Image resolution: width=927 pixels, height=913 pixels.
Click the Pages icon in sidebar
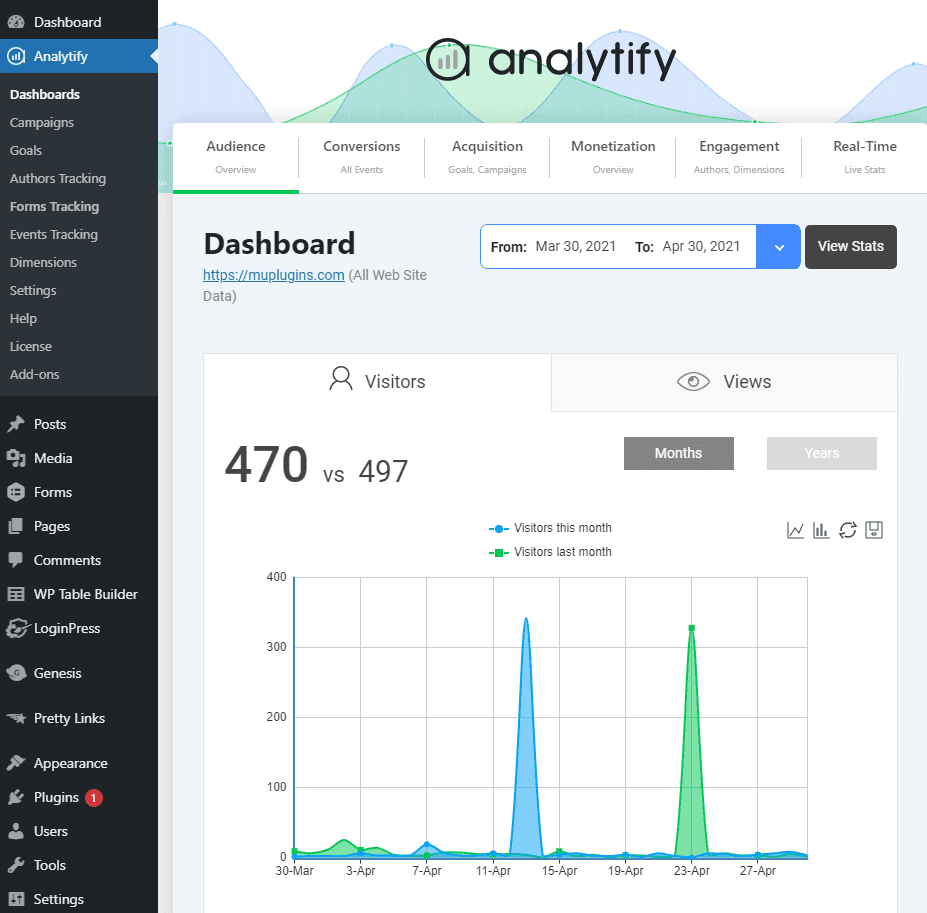click(x=16, y=526)
